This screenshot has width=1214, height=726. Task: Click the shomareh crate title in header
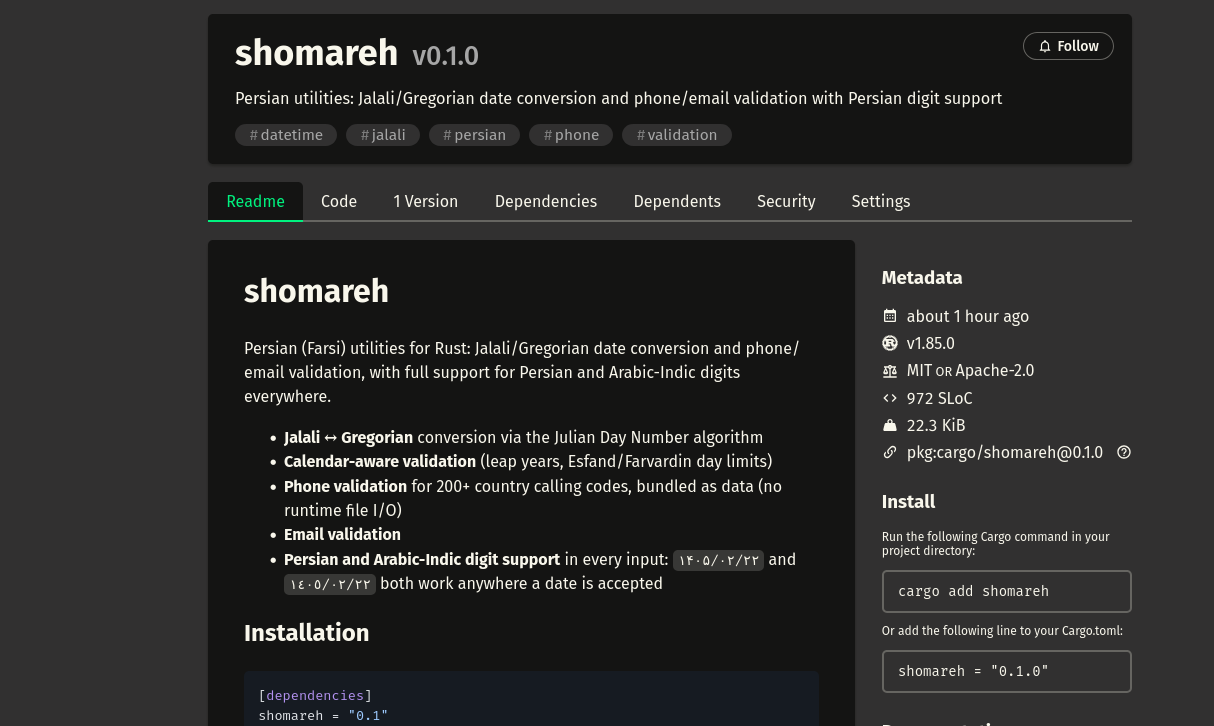[x=316, y=53]
